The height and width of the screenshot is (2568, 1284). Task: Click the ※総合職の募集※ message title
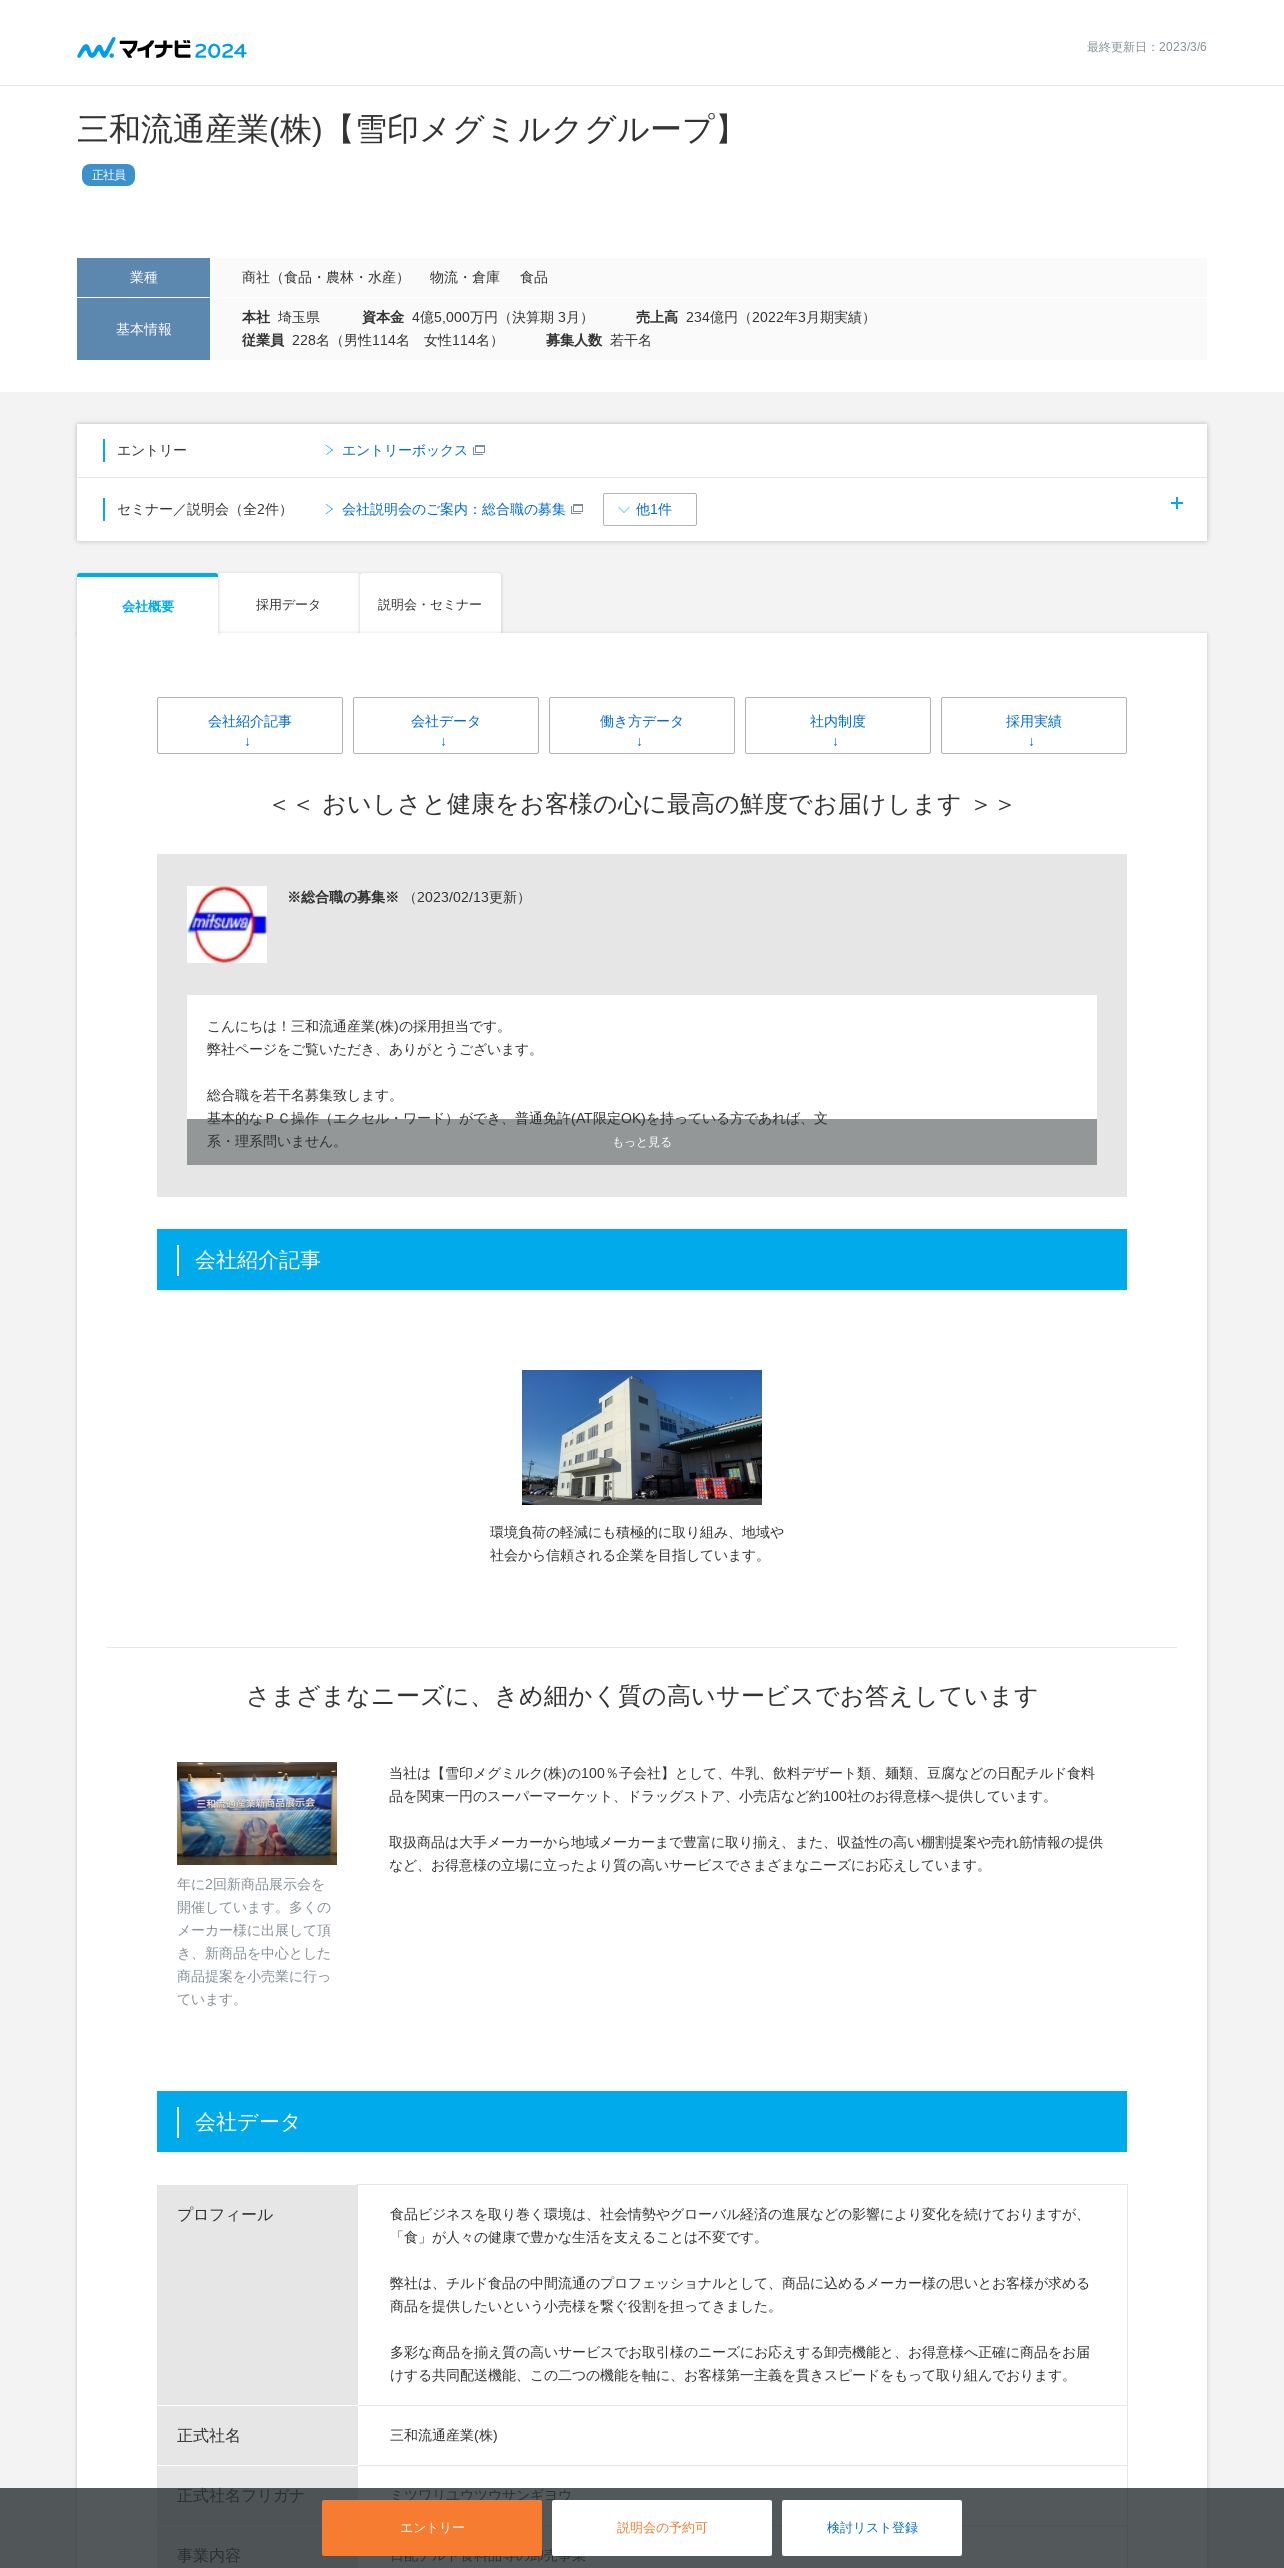coord(343,897)
